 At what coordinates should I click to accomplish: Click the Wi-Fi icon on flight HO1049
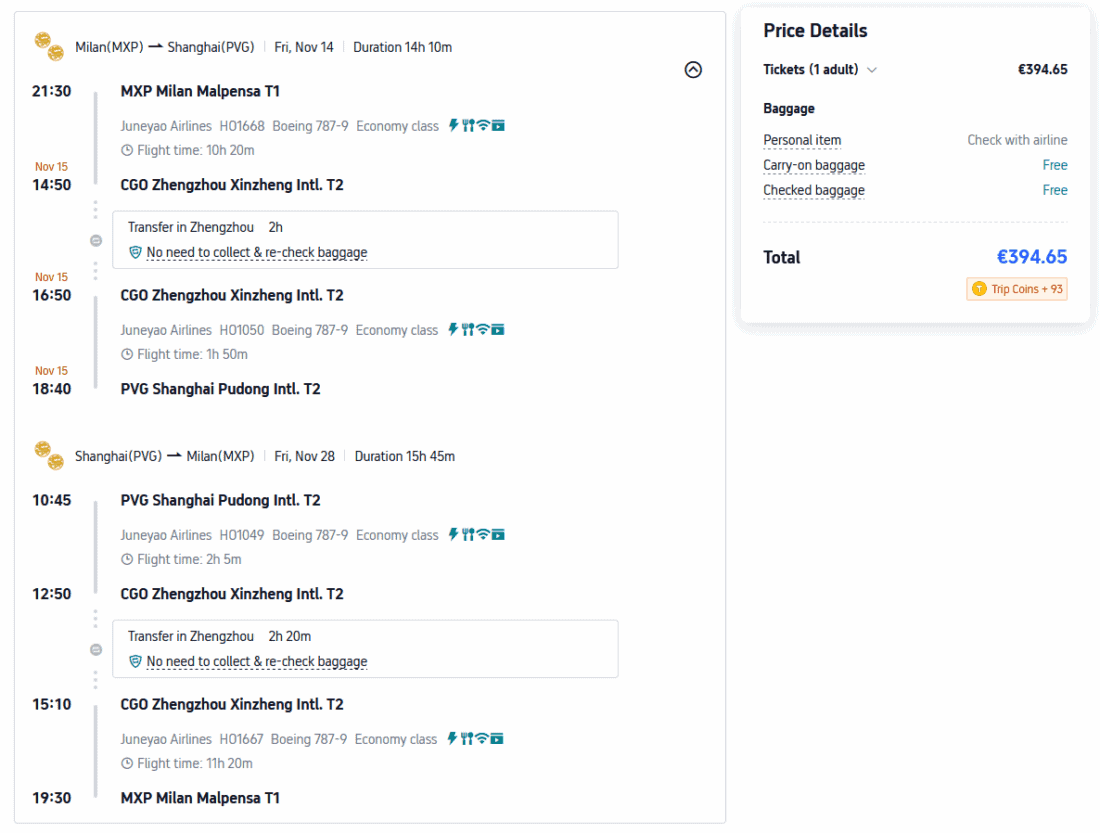coord(483,534)
